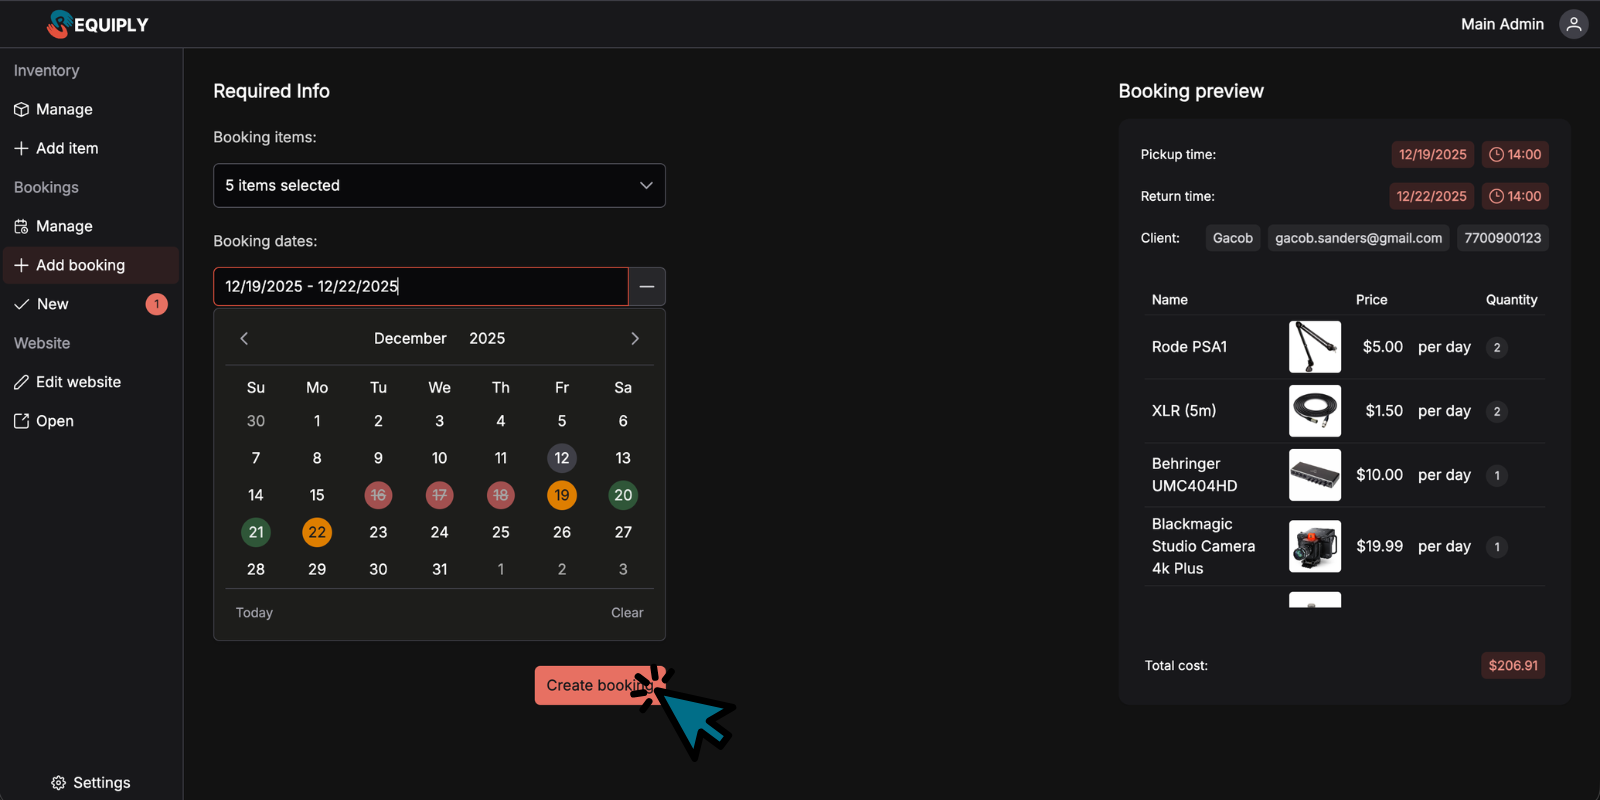
Task: Open Inventory Manage in sidebar
Action: click(91, 109)
